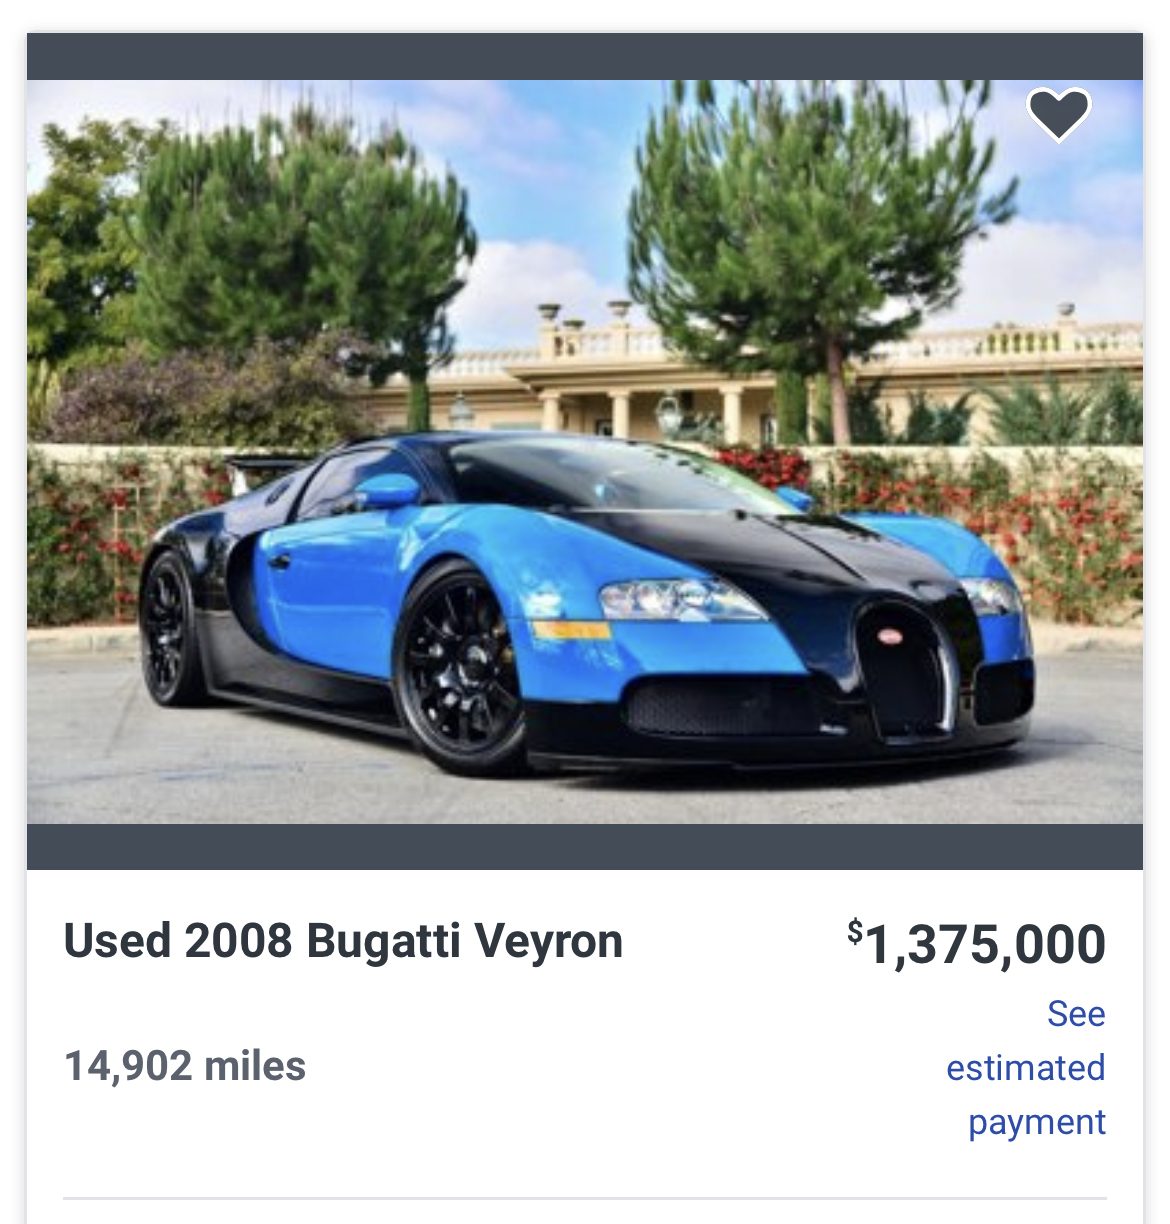
Task: Click the Bugatti emblem on the grille
Action: point(889,636)
